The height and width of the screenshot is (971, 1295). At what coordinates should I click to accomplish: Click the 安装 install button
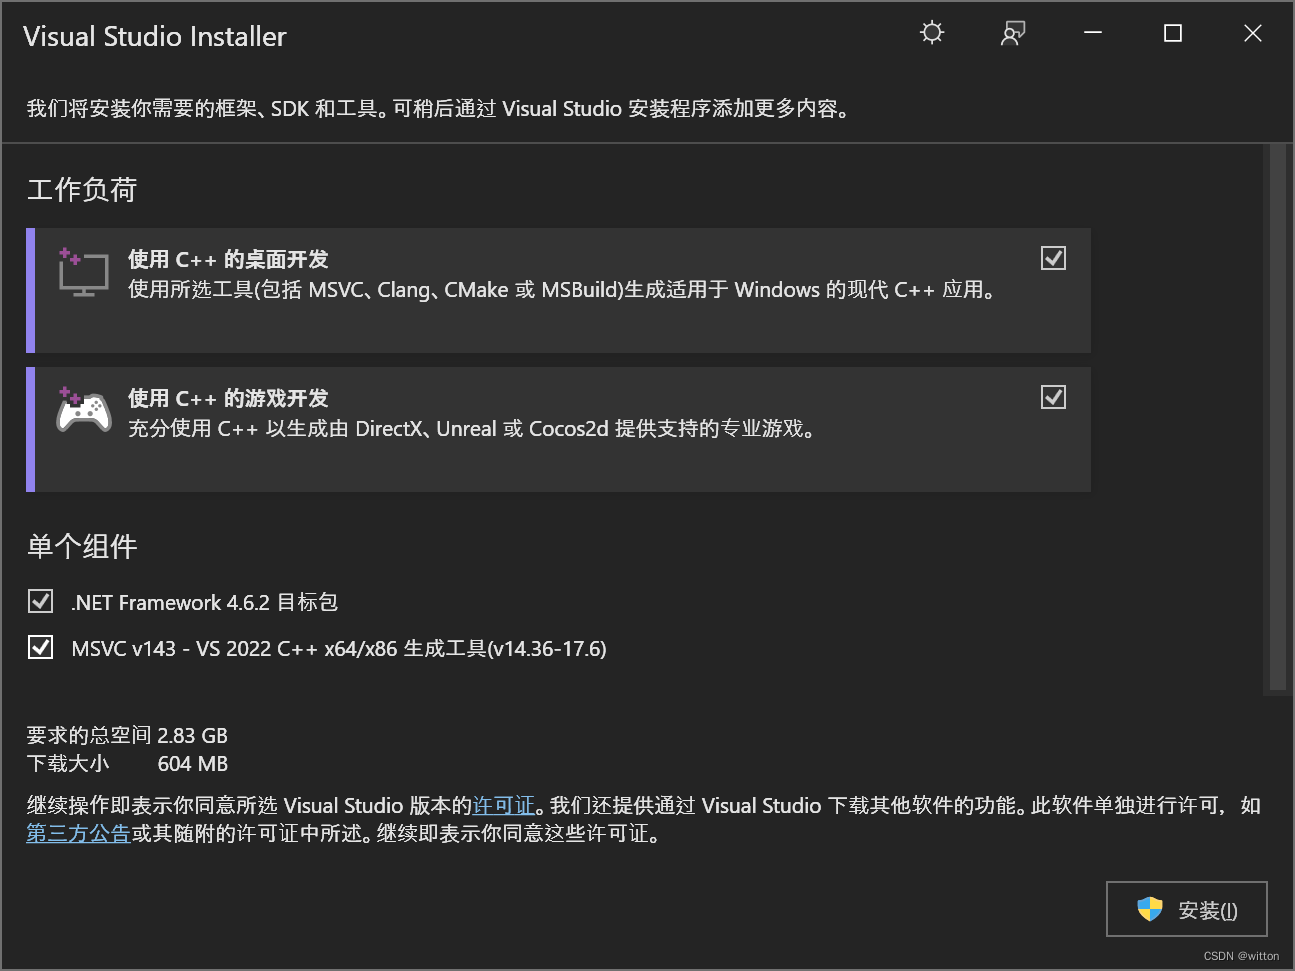[1186, 909]
